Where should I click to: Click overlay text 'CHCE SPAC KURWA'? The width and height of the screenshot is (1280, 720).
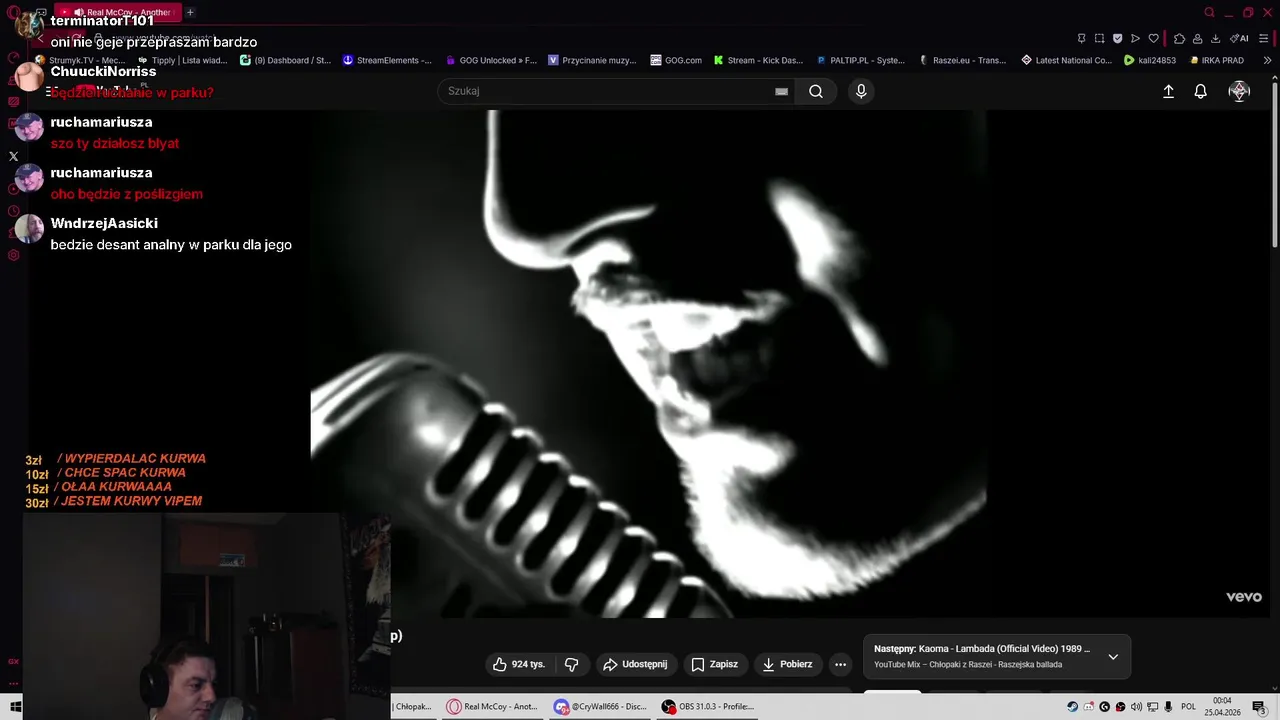[x=125, y=473]
